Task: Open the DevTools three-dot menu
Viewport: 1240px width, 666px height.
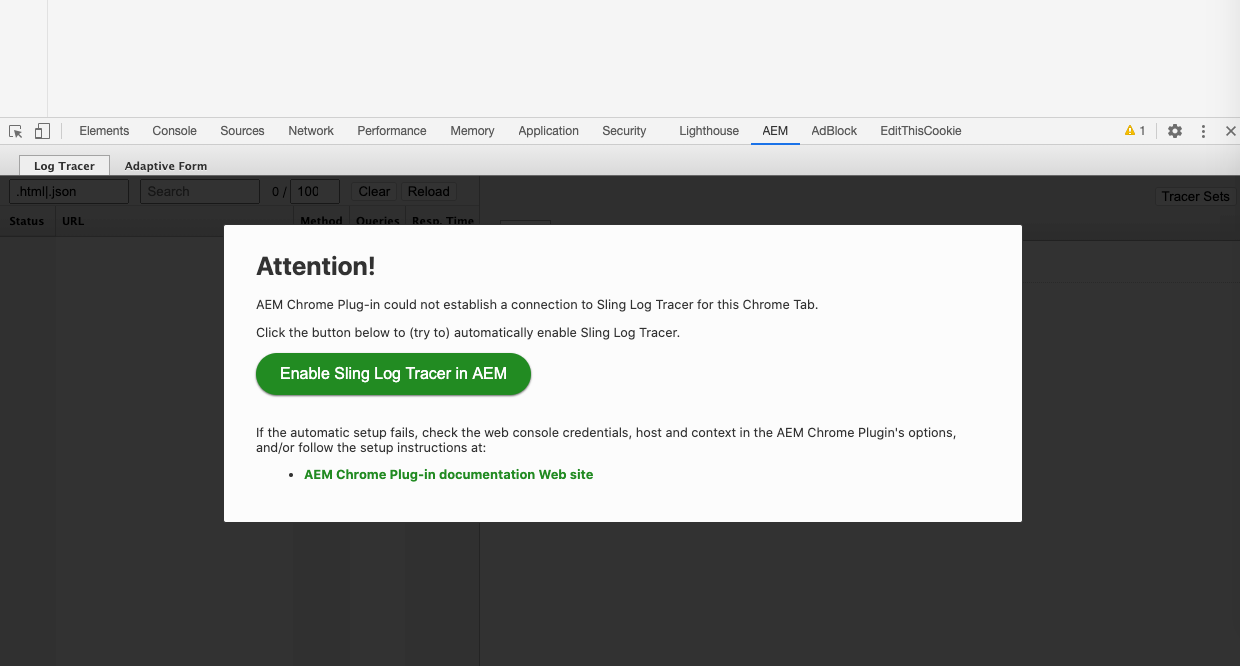Action: pyautogui.click(x=1203, y=131)
